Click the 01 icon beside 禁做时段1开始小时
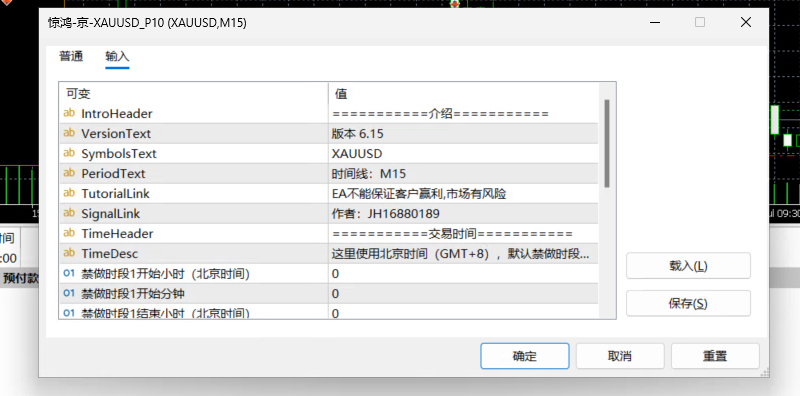 tap(69, 274)
